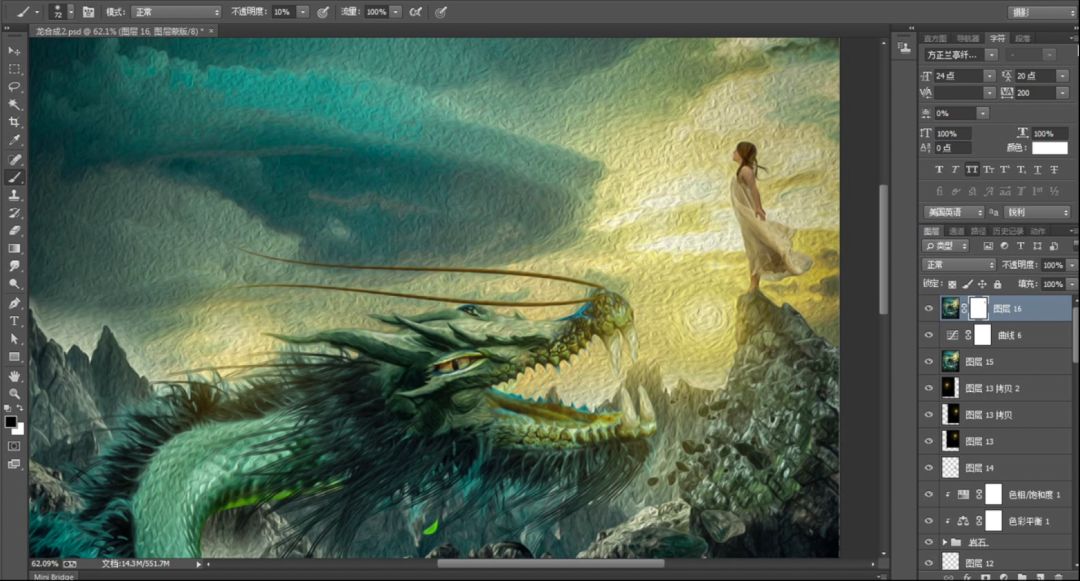Open the opacity 10% slider arrow

302,12
